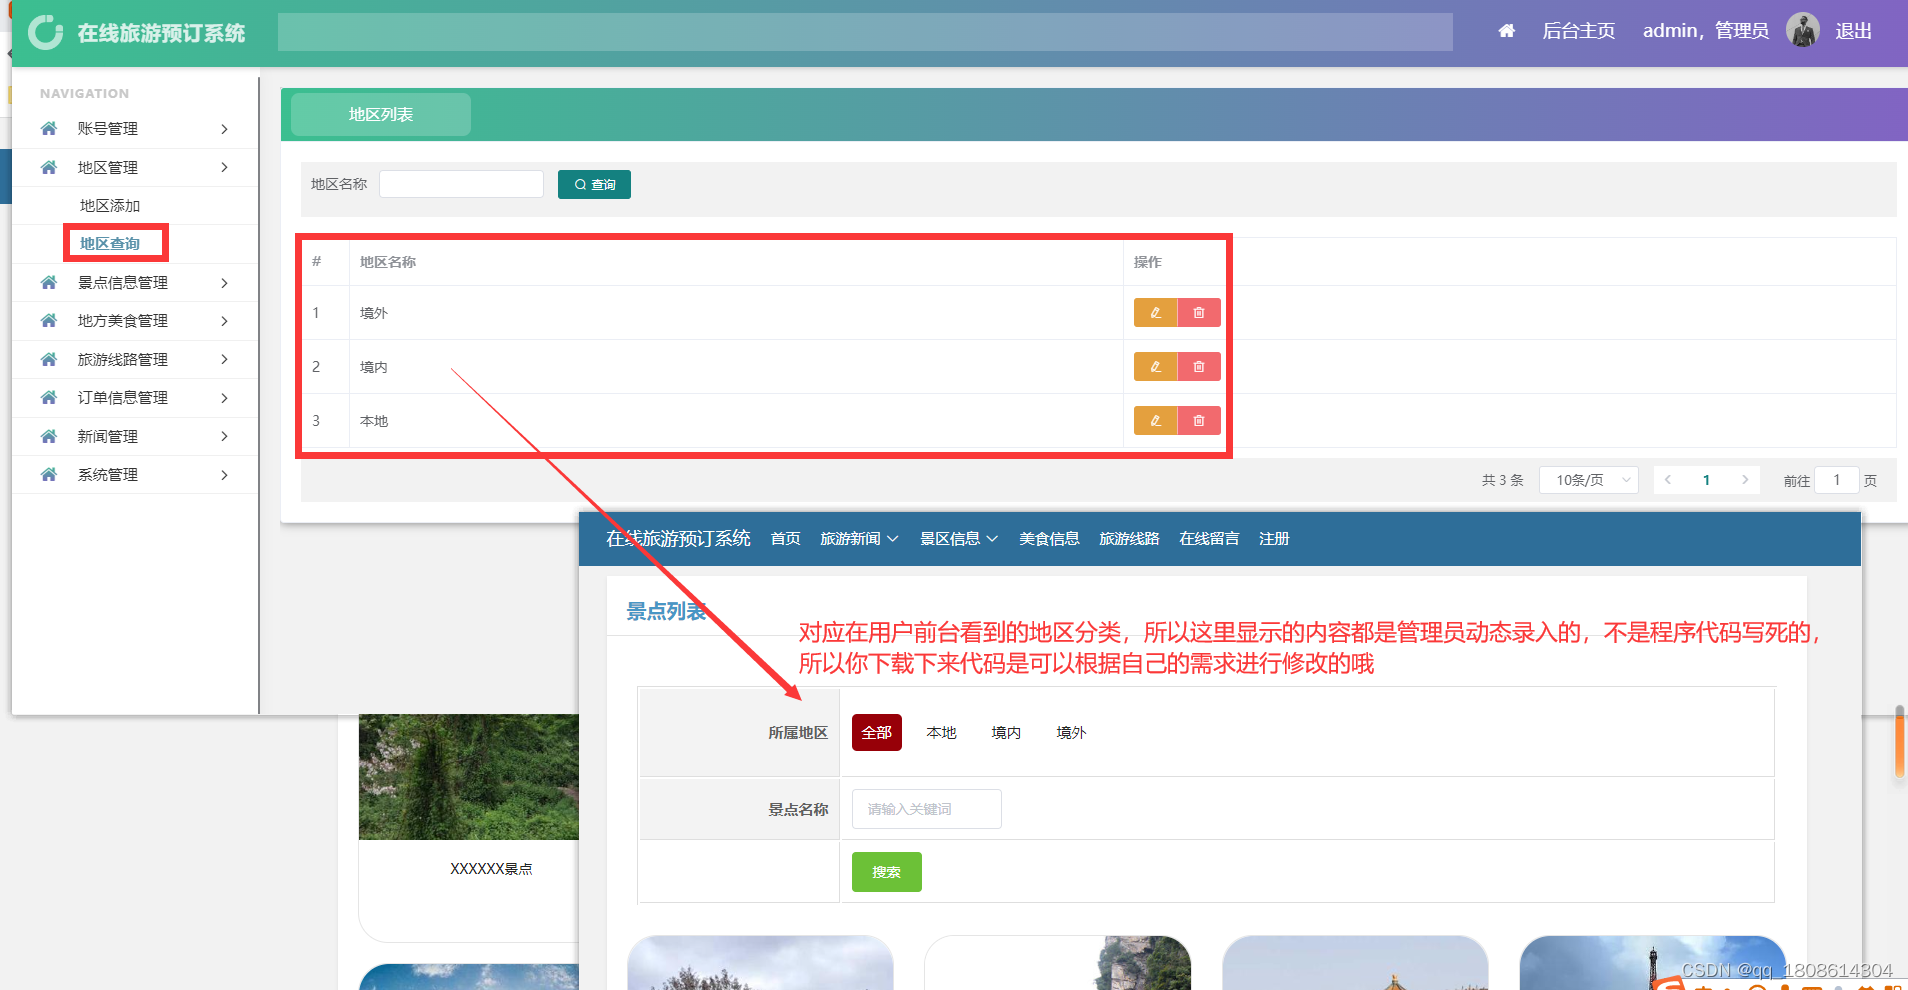Delete the 本地 region row
Image resolution: width=1908 pixels, height=990 pixels.
point(1199,421)
